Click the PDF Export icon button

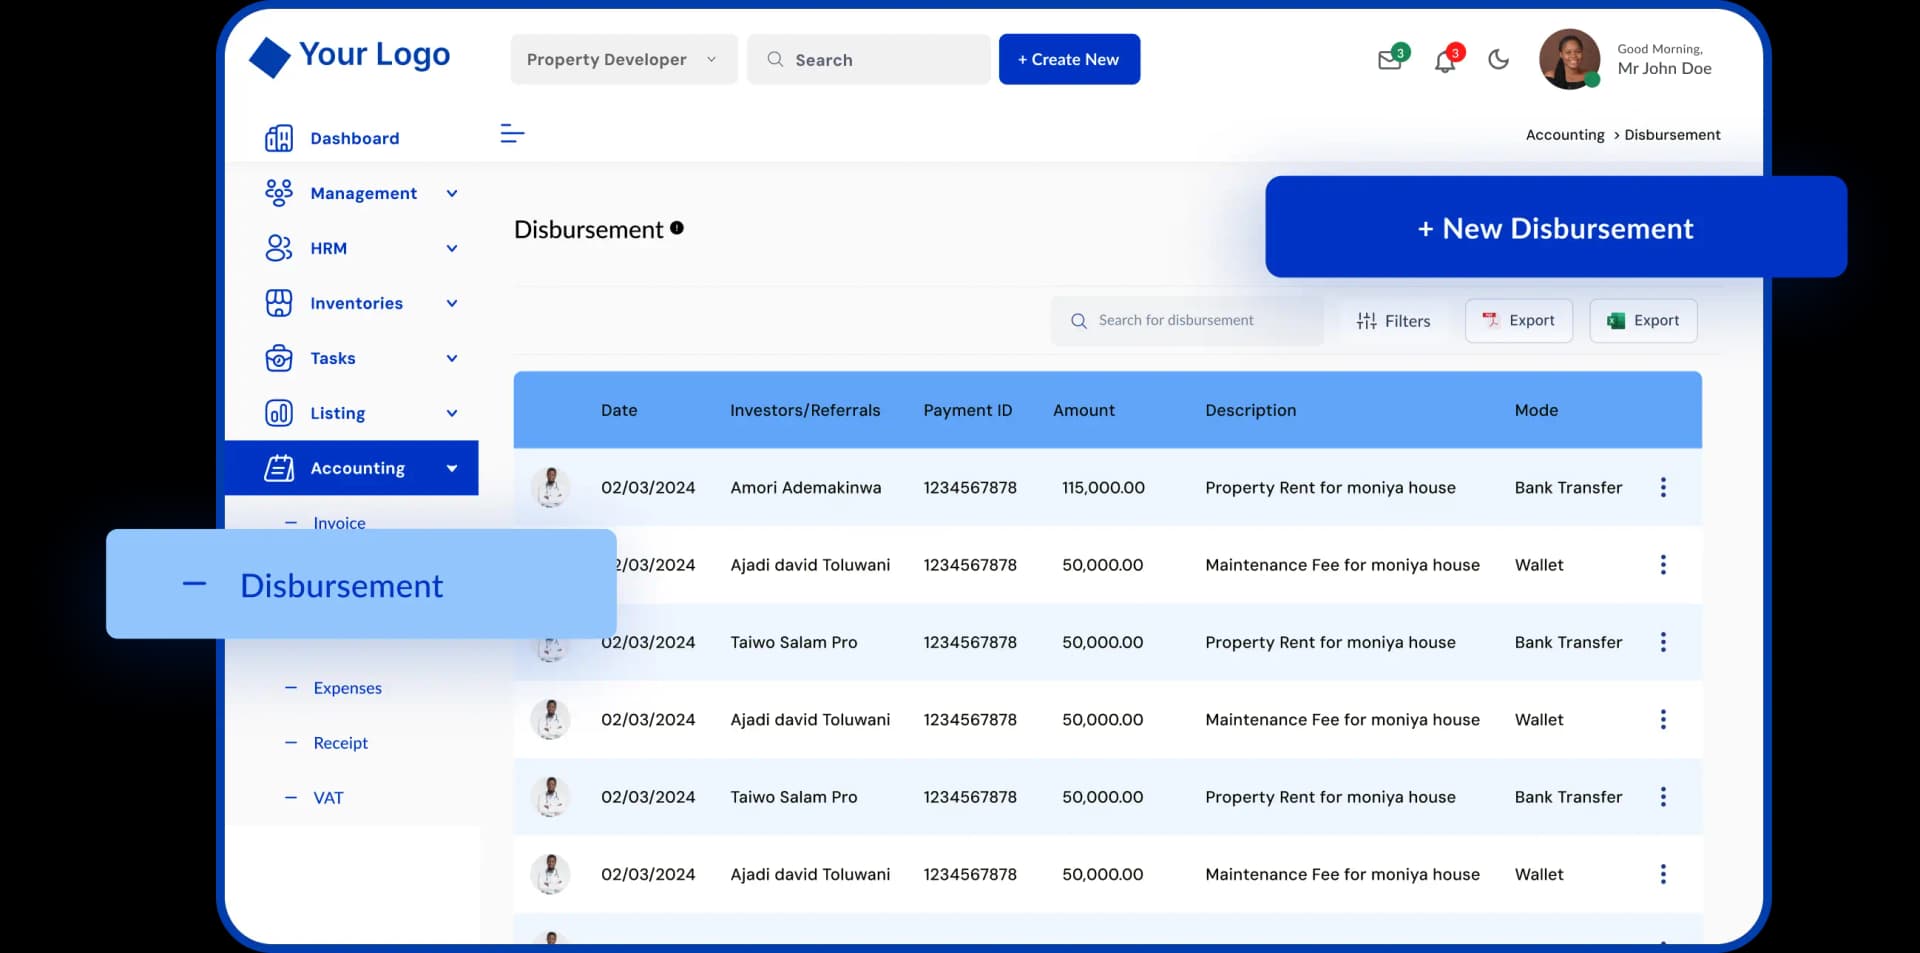[1491, 321]
